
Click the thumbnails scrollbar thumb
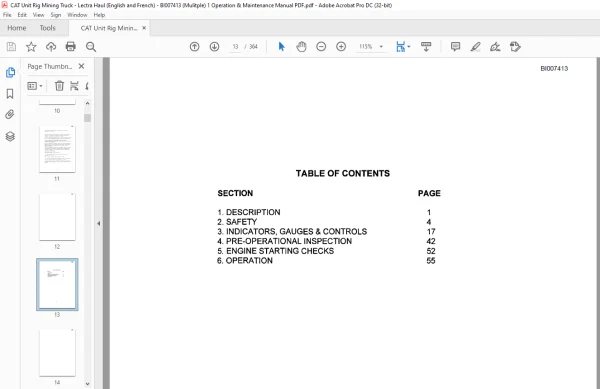(x=88, y=118)
